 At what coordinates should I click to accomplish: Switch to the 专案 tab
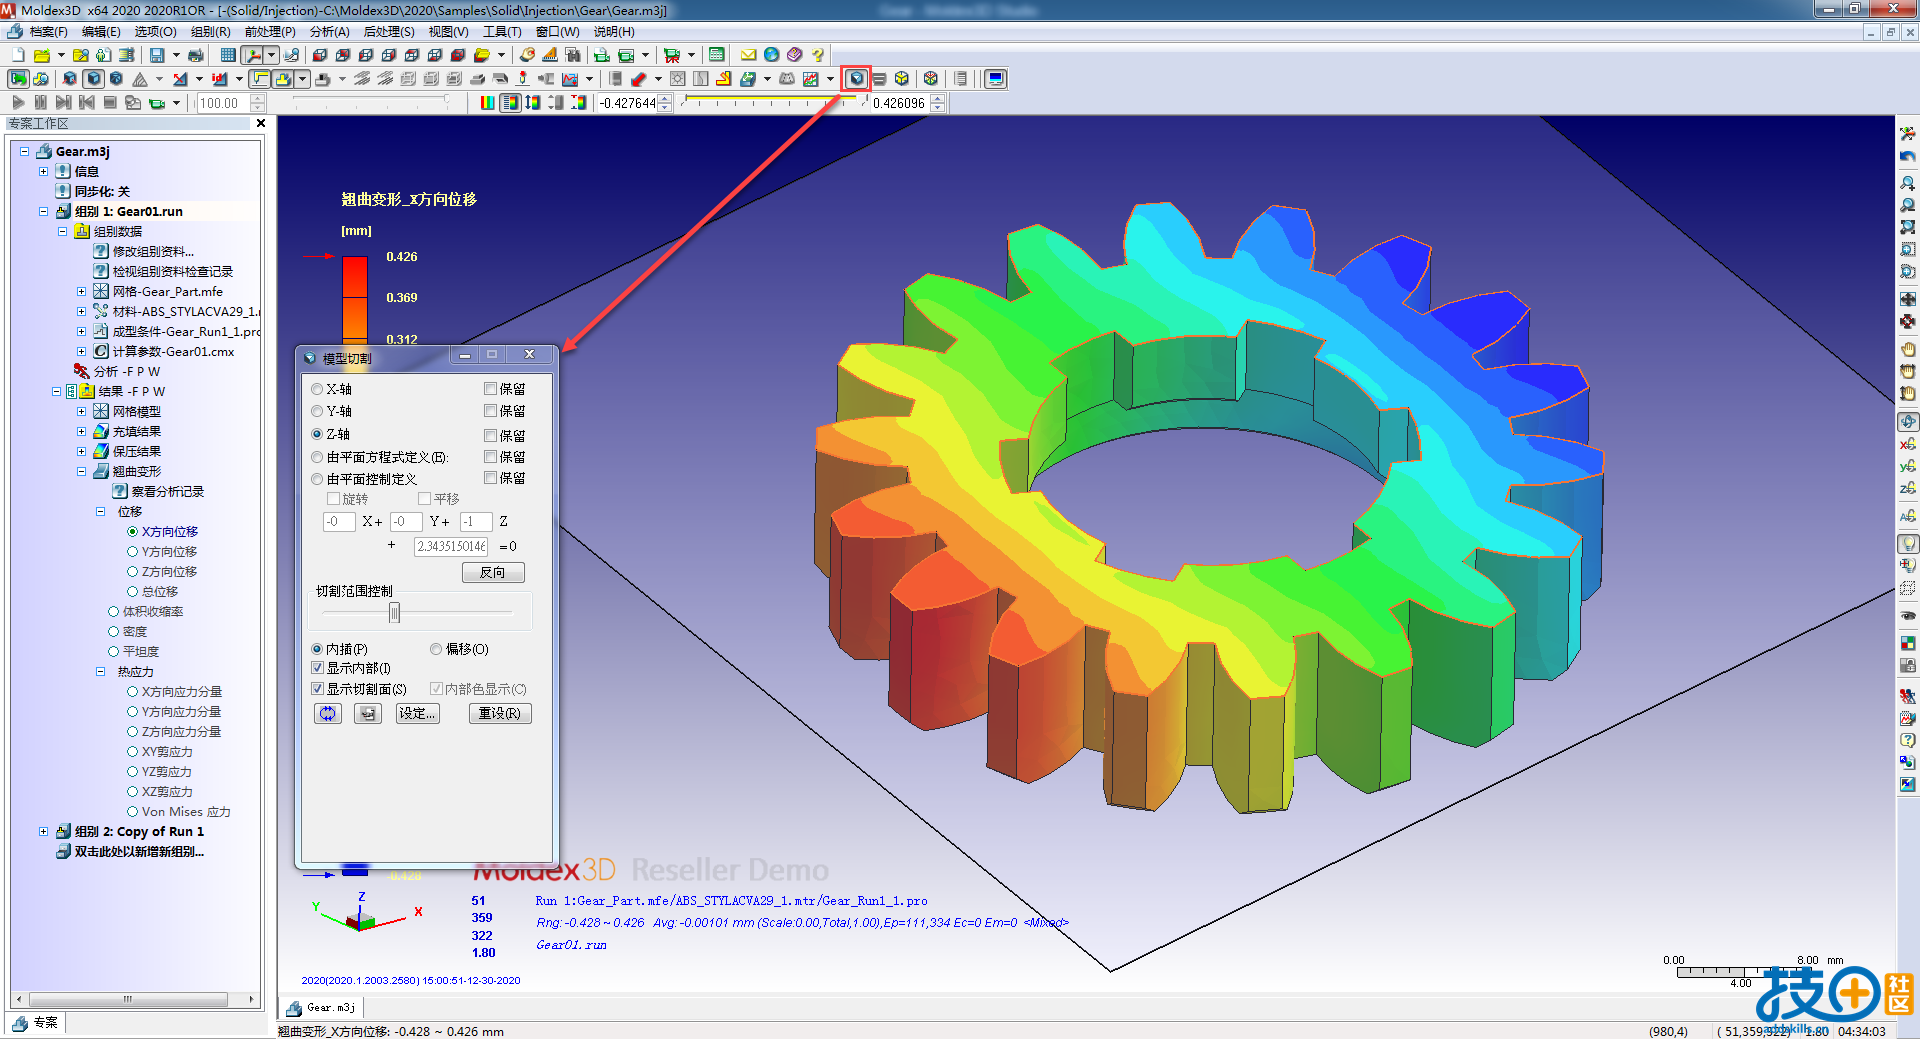(x=37, y=1022)
